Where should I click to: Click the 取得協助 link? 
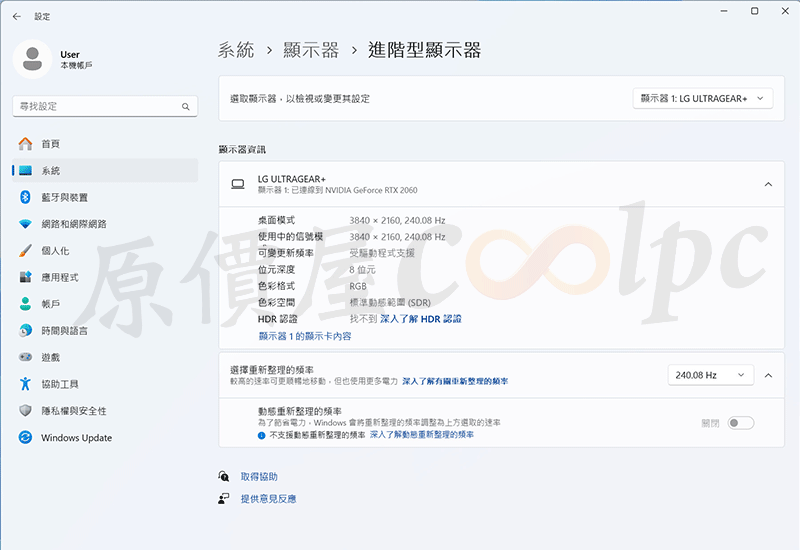click(x=259, y=477)
